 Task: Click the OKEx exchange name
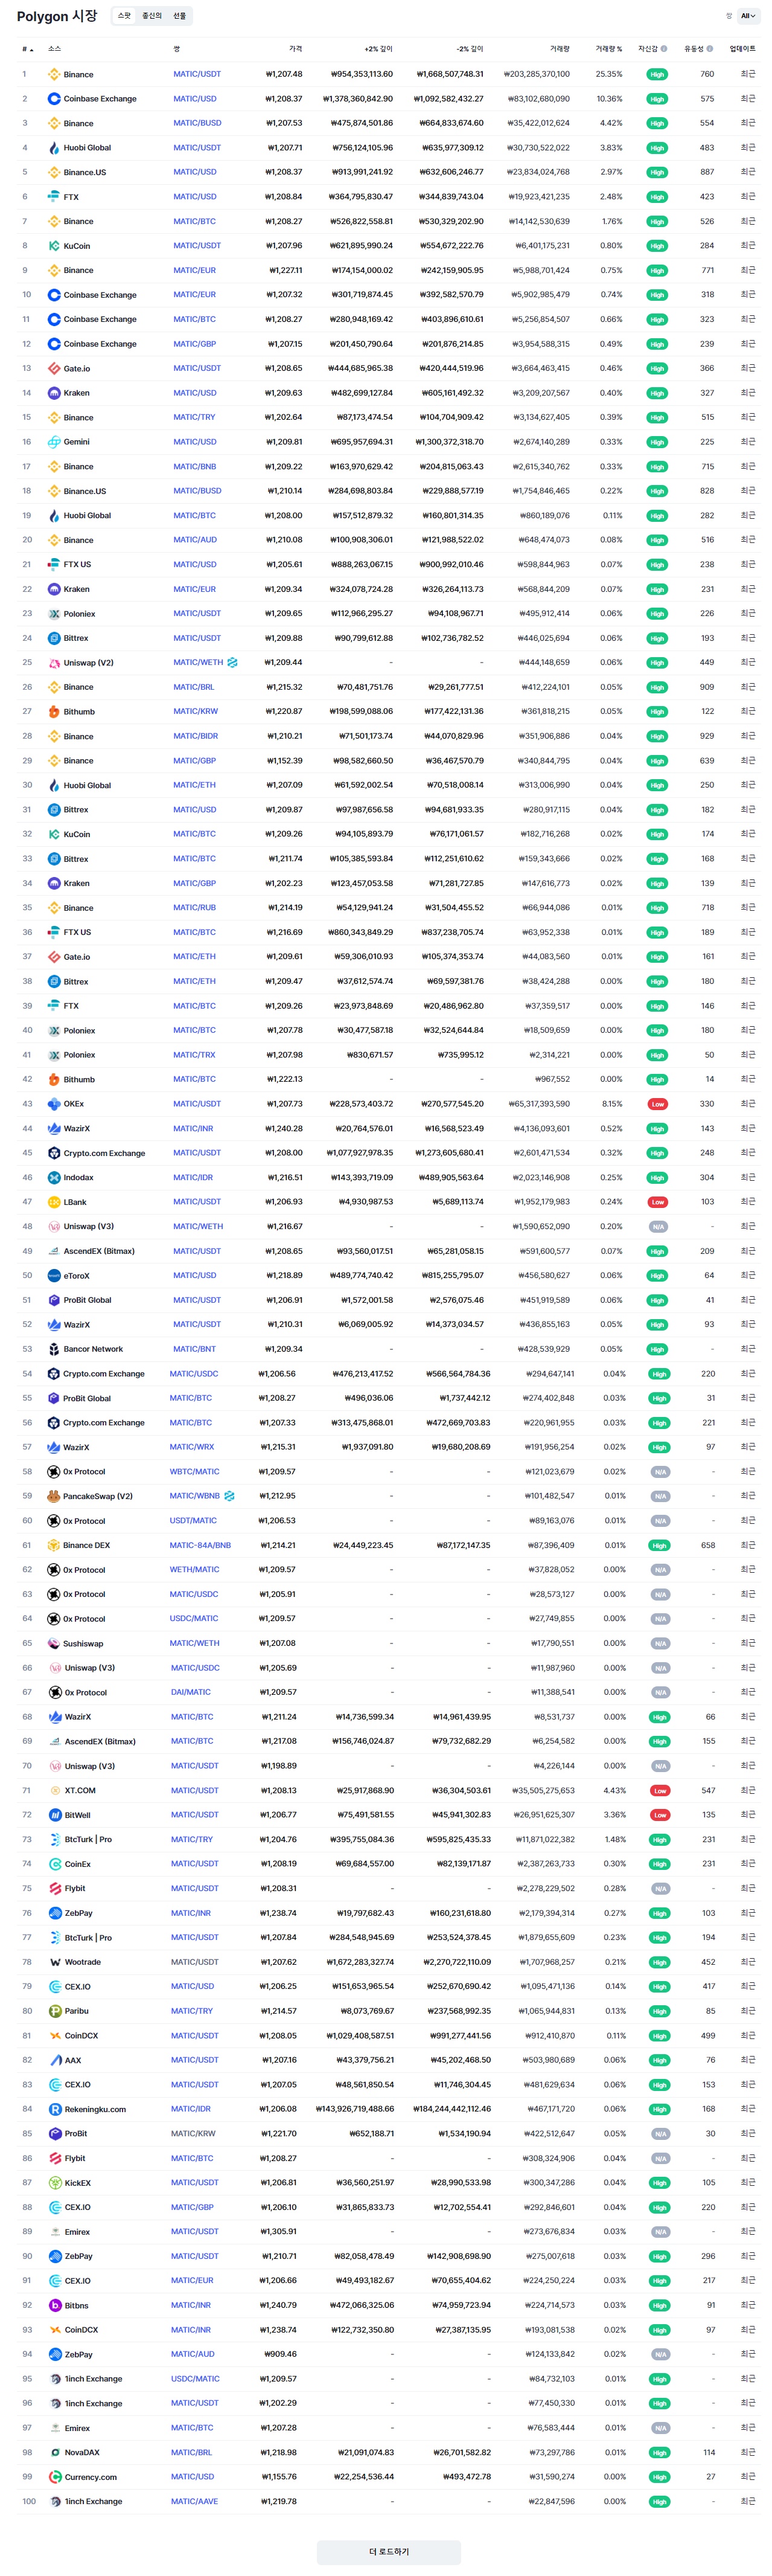[74, 1104]
